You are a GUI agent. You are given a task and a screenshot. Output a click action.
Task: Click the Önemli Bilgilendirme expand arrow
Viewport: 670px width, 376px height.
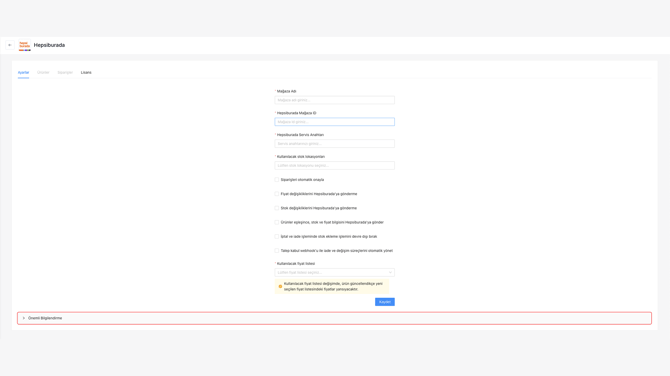24,318
